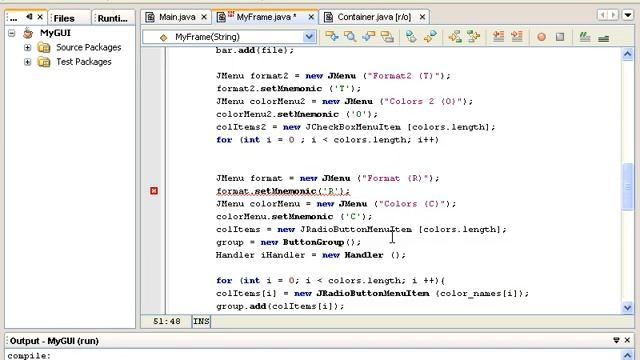The width and height of the screenshot is (640, 360).
Task: Click the 'group.add(colItems[i]);' line
Action: coord(280,306)
